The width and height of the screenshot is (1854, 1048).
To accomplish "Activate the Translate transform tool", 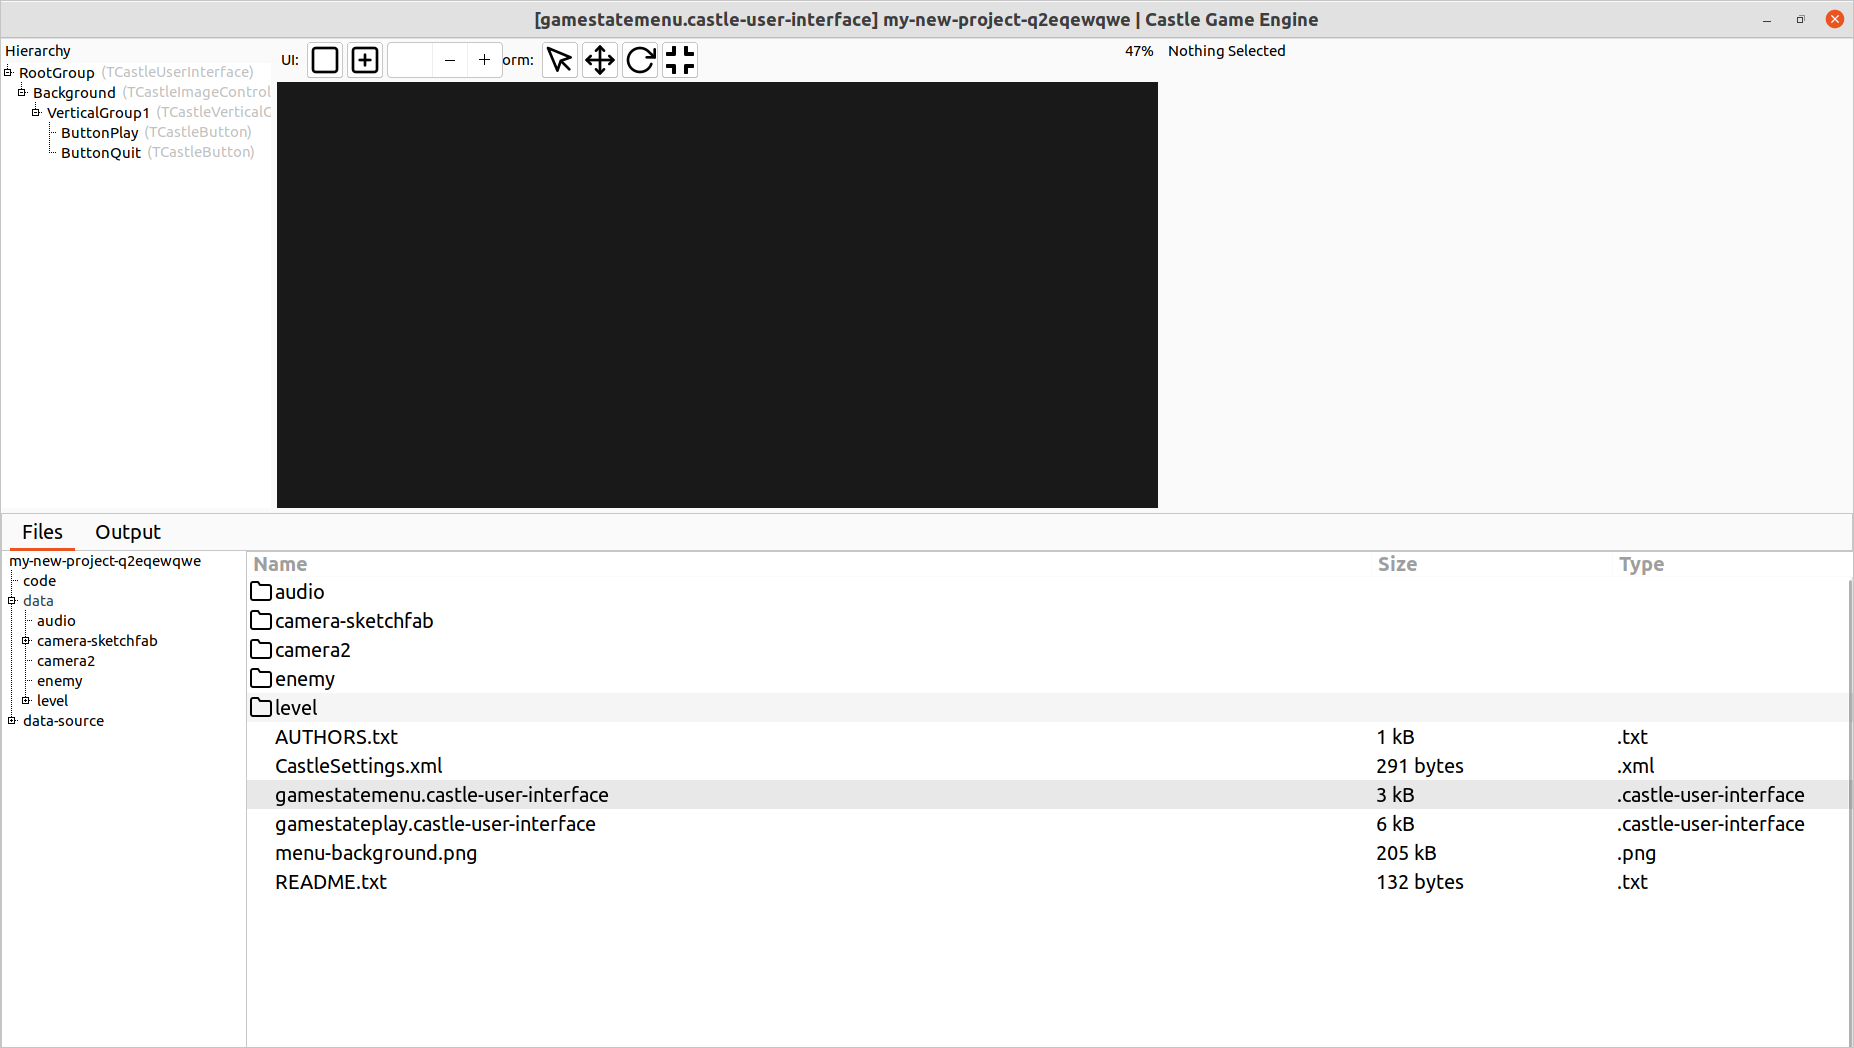I will click(x=599, y=60).
